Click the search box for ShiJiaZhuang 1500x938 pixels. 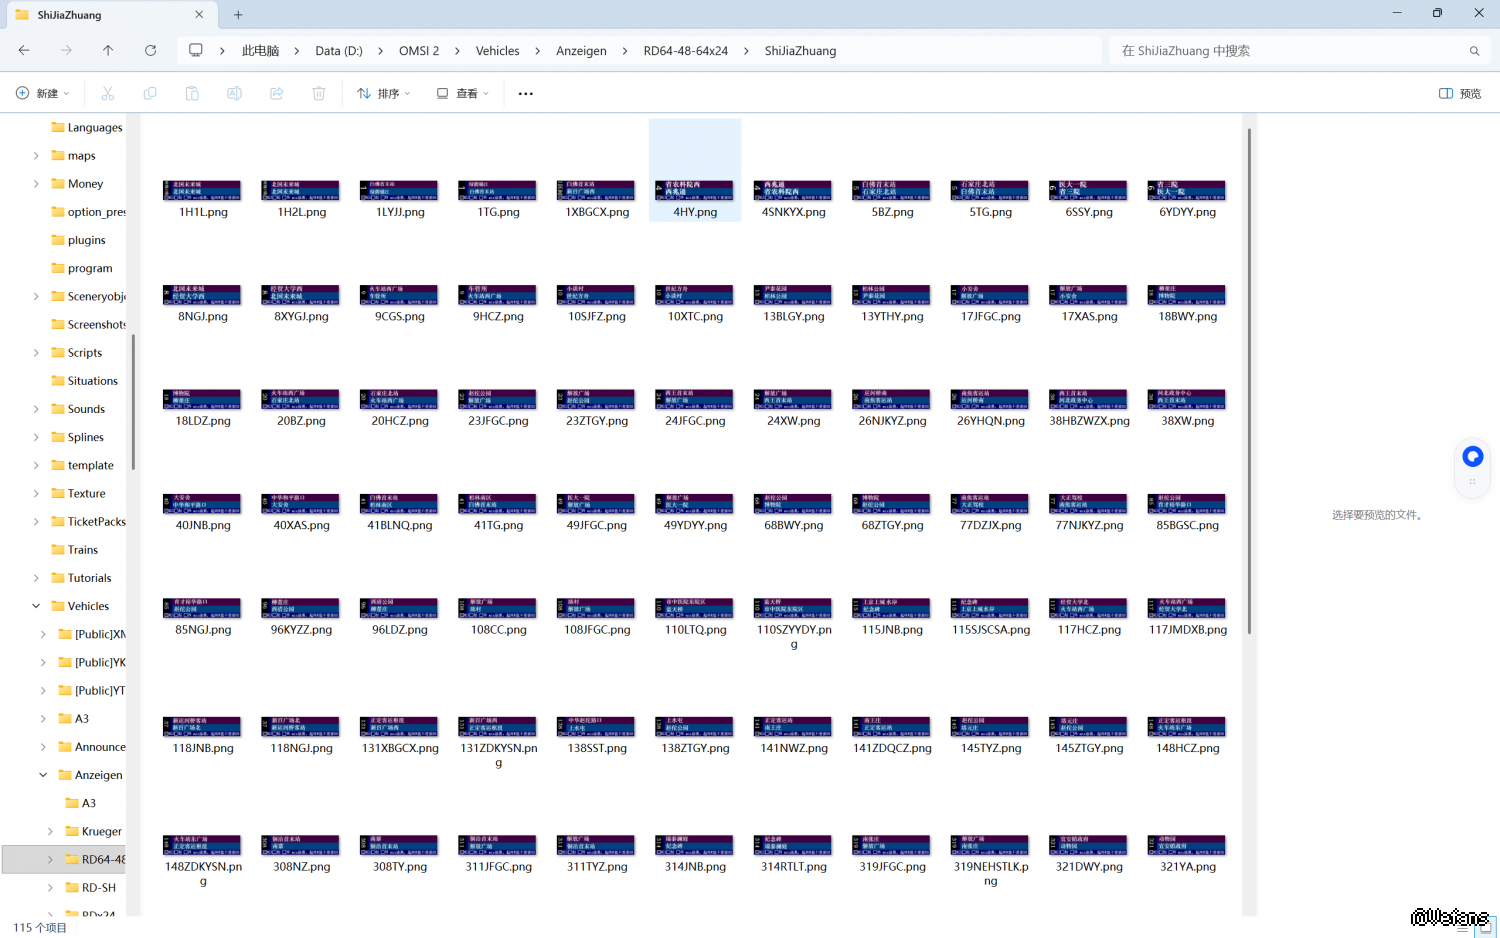[1290, 50]
